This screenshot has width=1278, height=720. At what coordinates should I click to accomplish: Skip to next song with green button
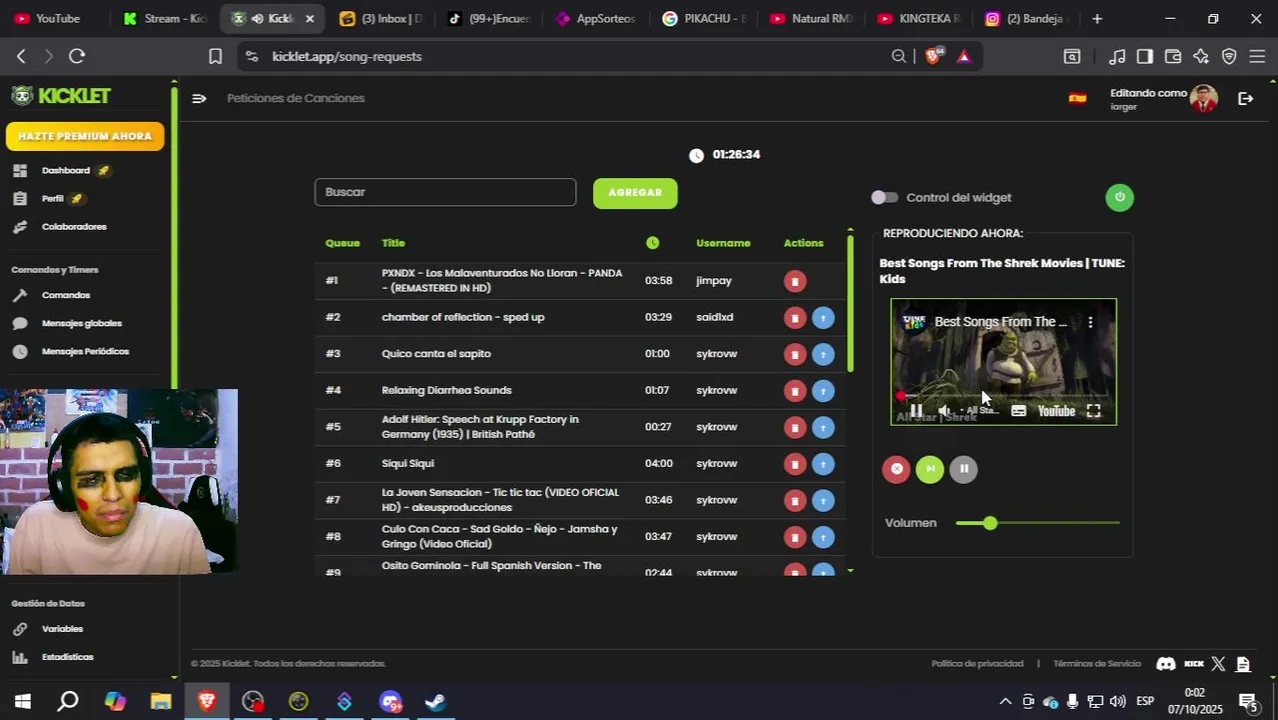[x=930, y=469]
